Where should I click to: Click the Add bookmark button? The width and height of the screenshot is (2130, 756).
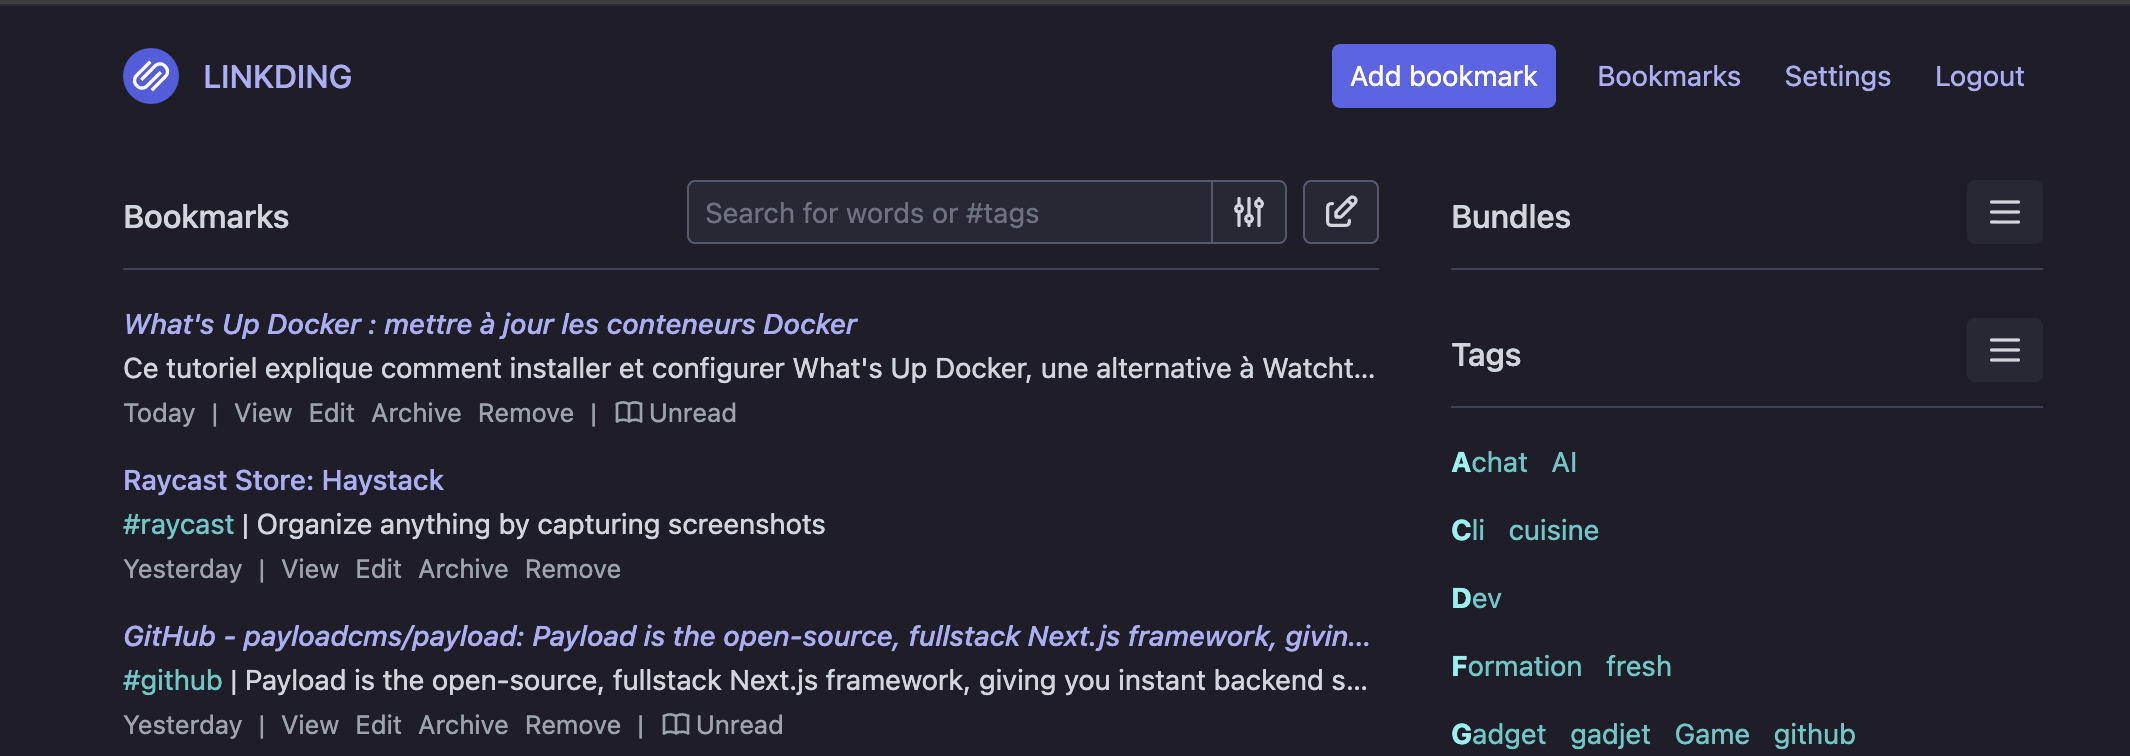point(1443,76)
